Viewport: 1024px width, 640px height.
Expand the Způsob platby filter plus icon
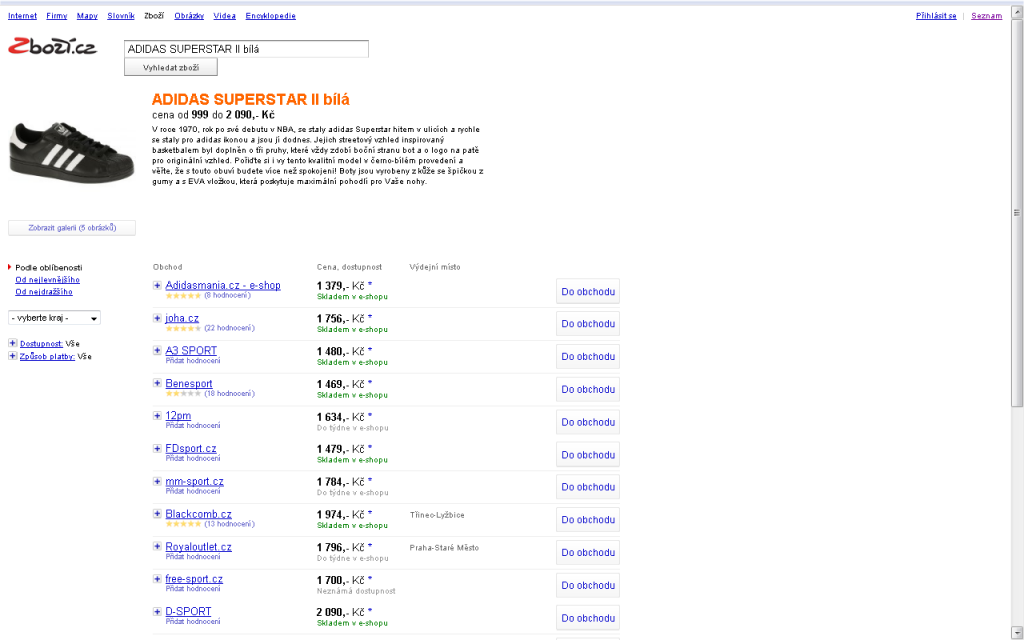pos(12,356)
